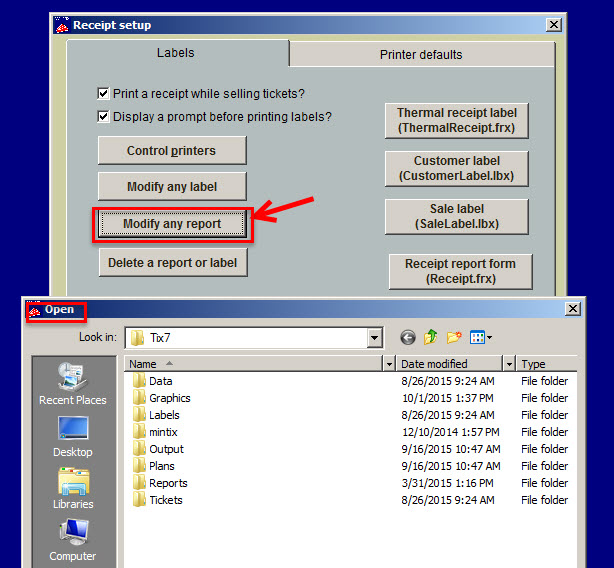Select the 'Reports' folder name
The width and height of the screenshot is (614, 568).
click(x=168, y=483)
